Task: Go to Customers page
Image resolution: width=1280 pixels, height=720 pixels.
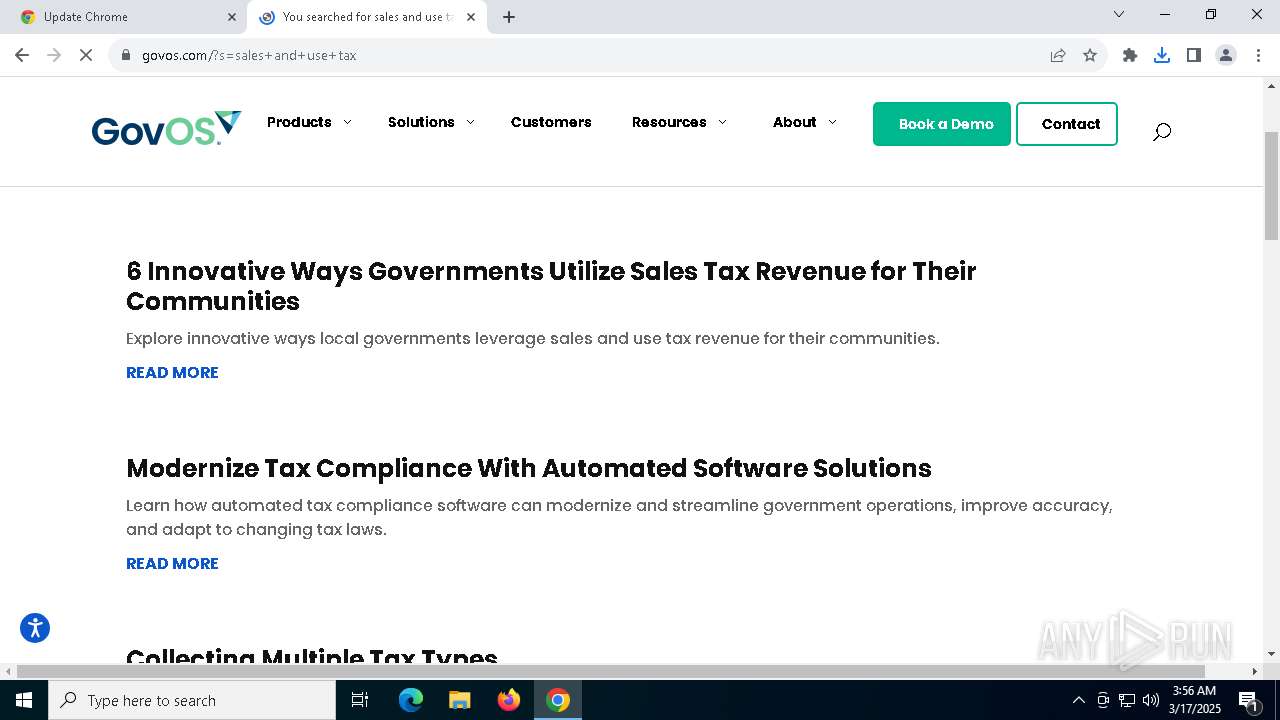Action: tap(551, 122)
